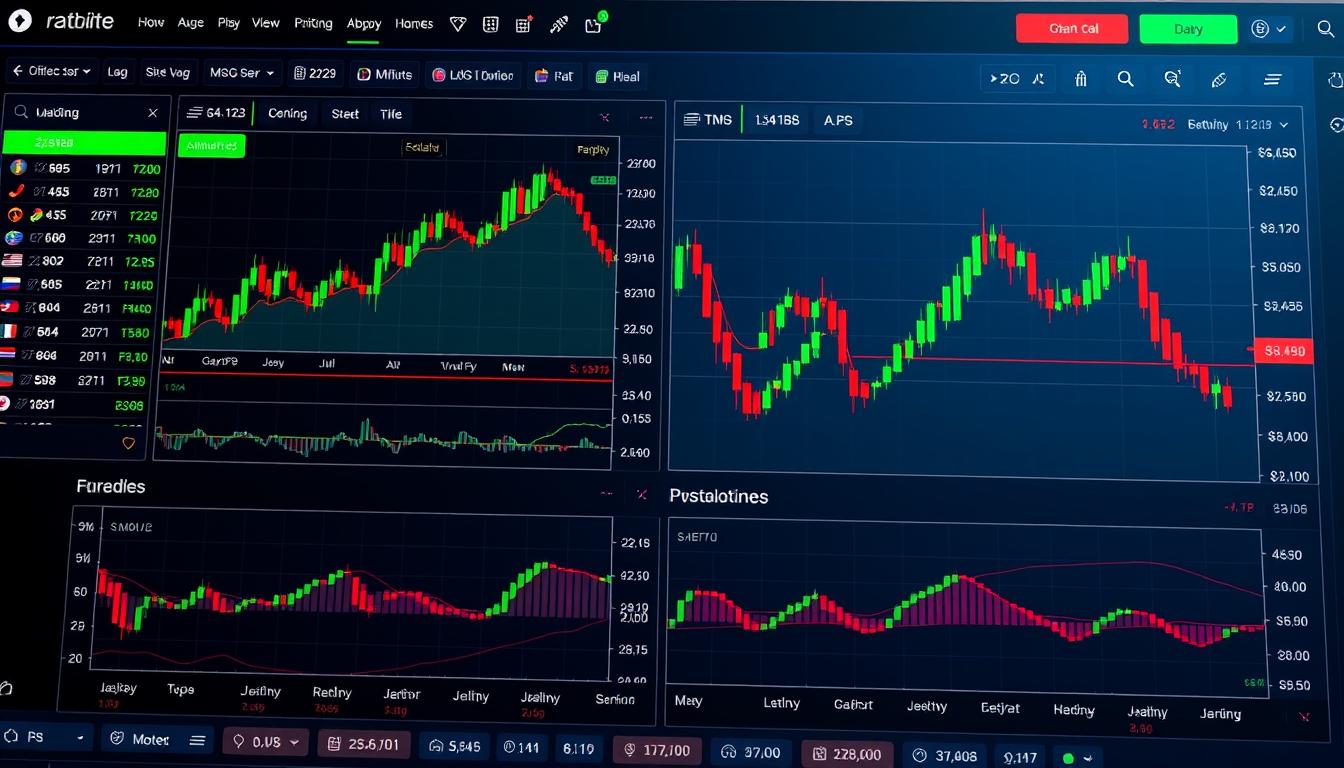
Task: Toggle the green Alimunites chart button
Action: click(x=211, y=146)
